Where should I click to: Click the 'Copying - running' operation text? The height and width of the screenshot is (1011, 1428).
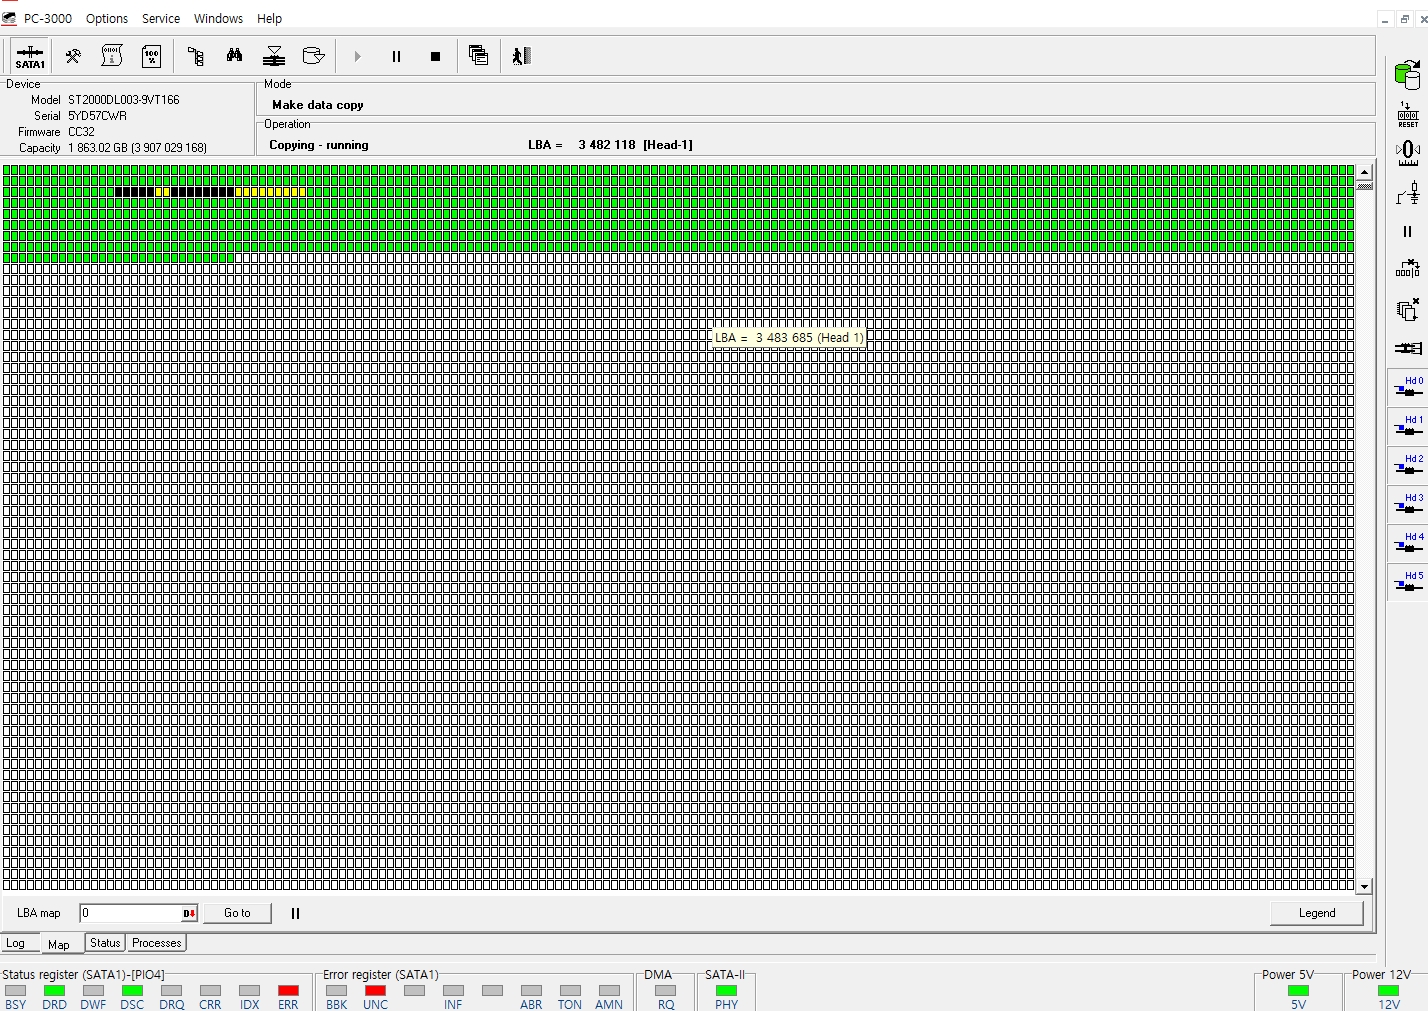pos(319,145)
